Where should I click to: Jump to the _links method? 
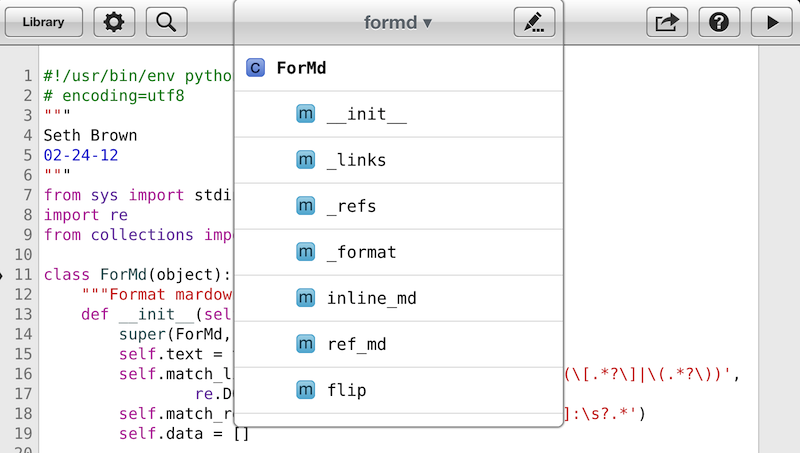point(398,160)
